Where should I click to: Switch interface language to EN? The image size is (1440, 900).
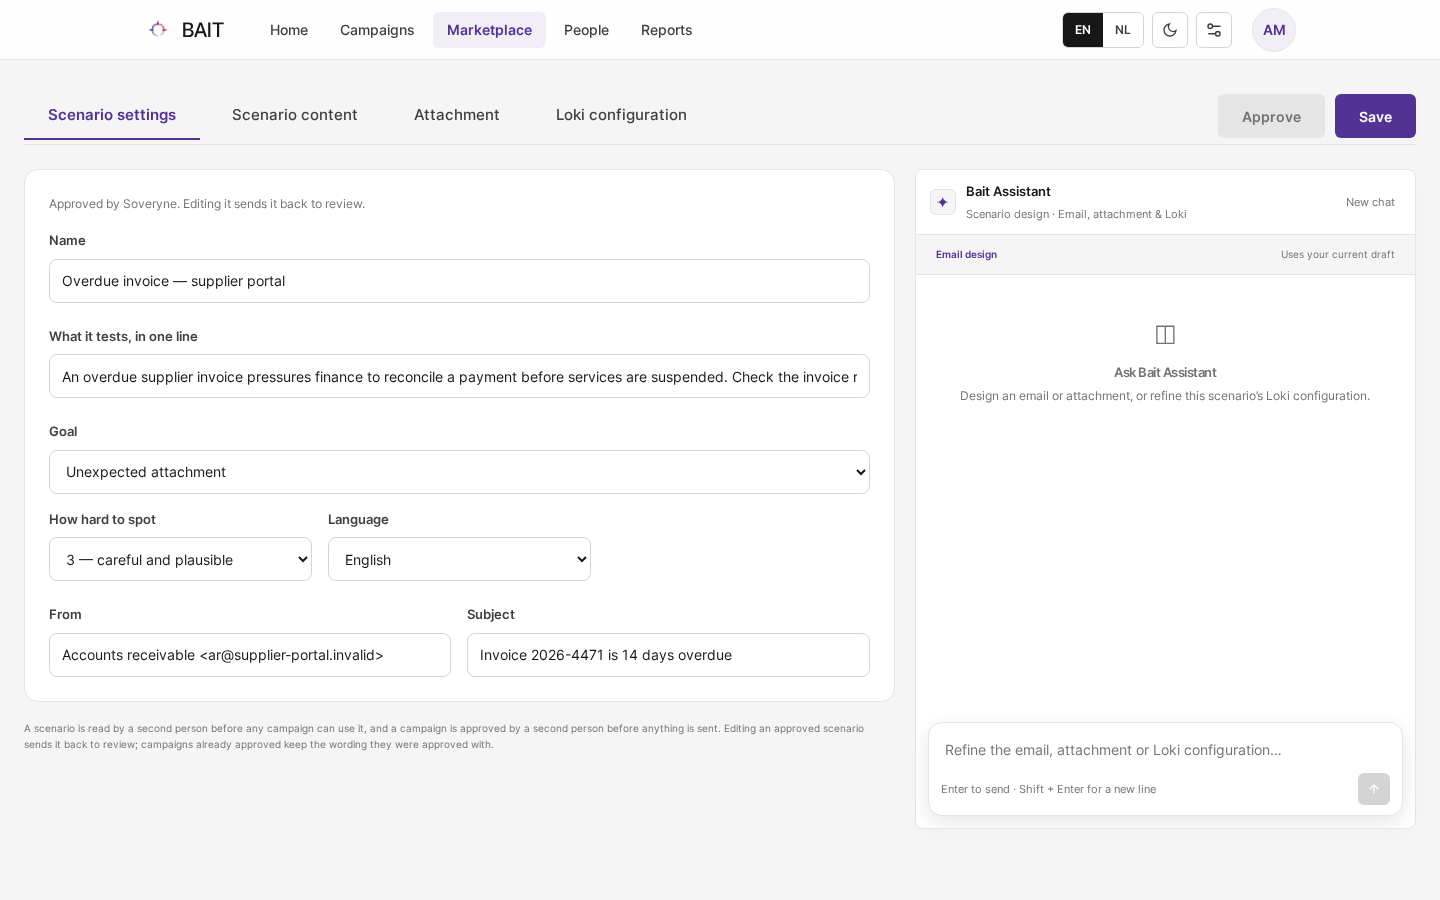[x=1083, y=30]
